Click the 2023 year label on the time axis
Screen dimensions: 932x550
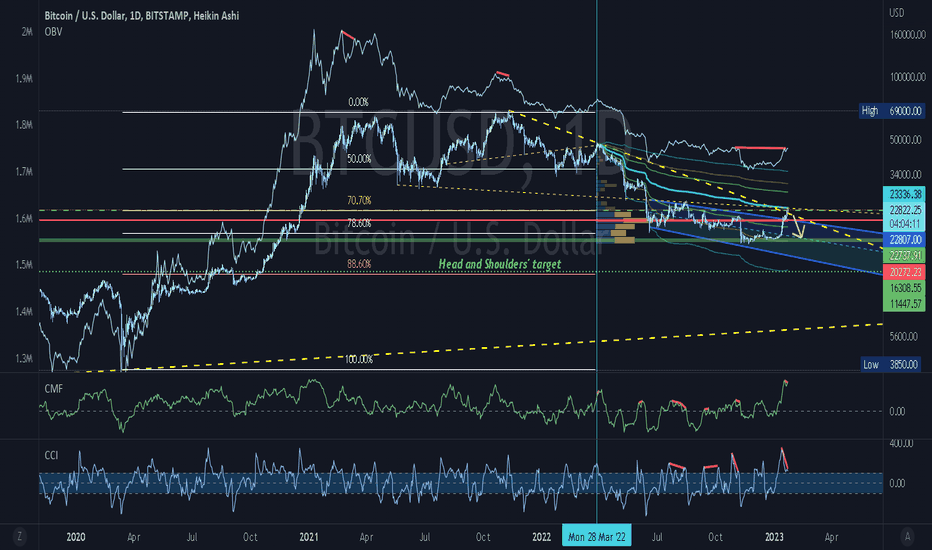[x=774, y=537]
